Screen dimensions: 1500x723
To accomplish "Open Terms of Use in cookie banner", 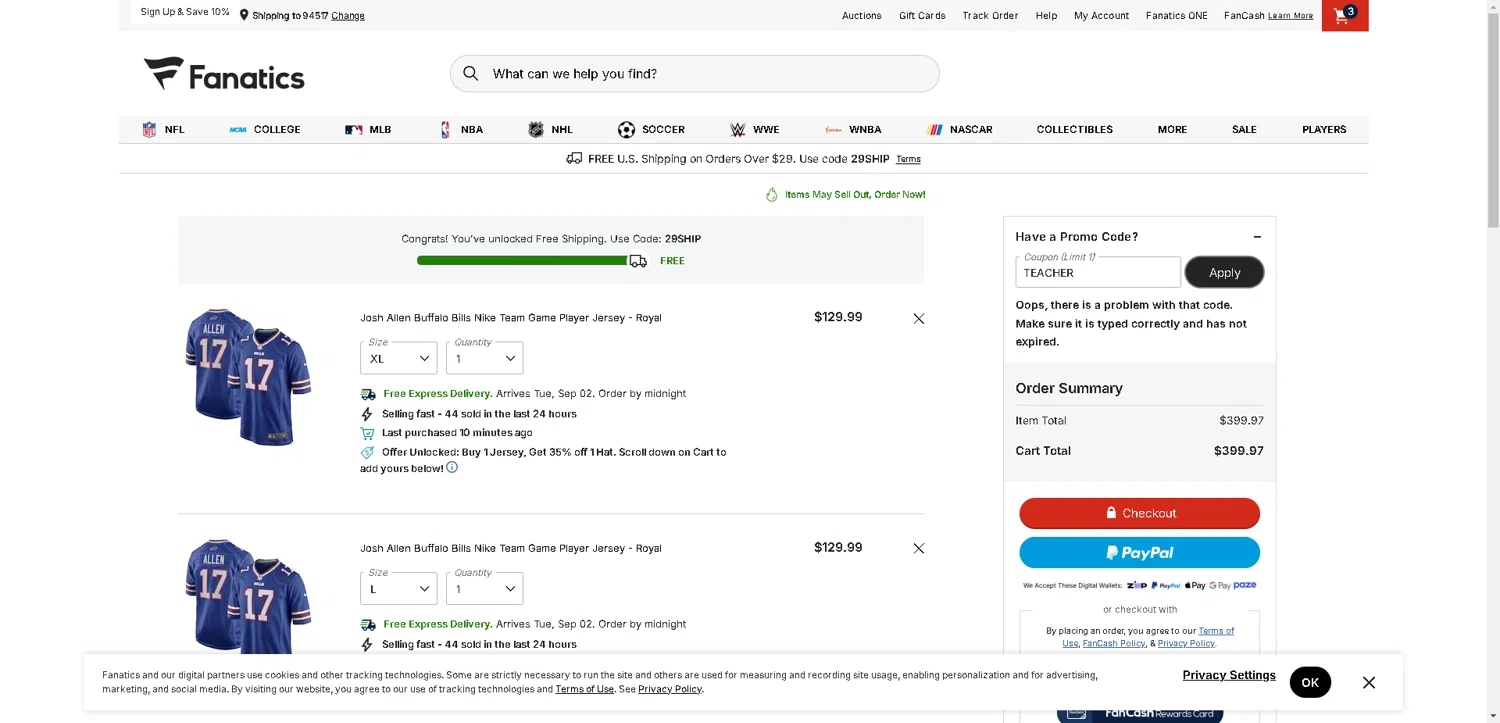I will point(585,689).
